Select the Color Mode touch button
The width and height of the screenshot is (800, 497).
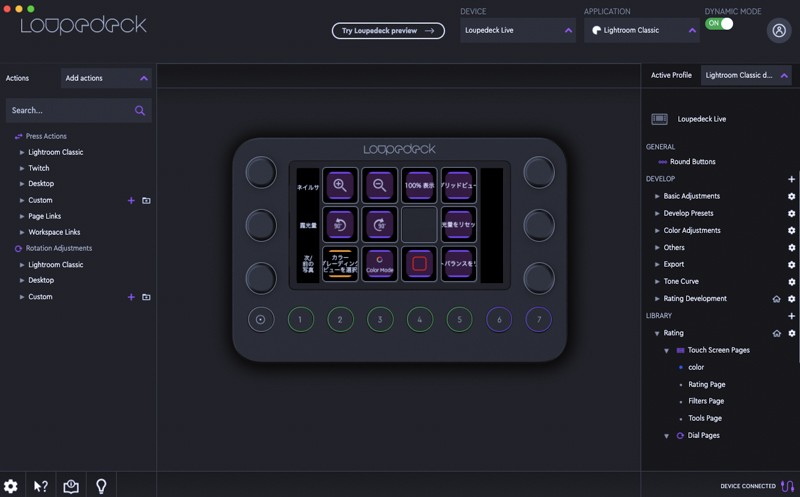point(380,264)
